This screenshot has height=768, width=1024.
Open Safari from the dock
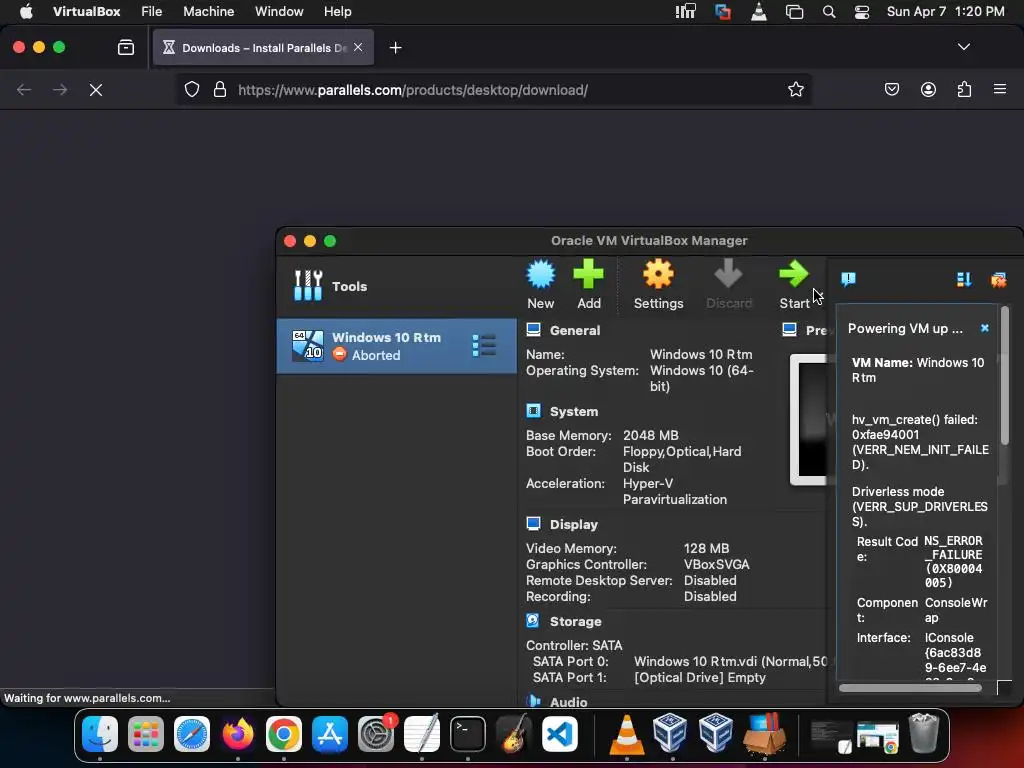pos(192,734)
